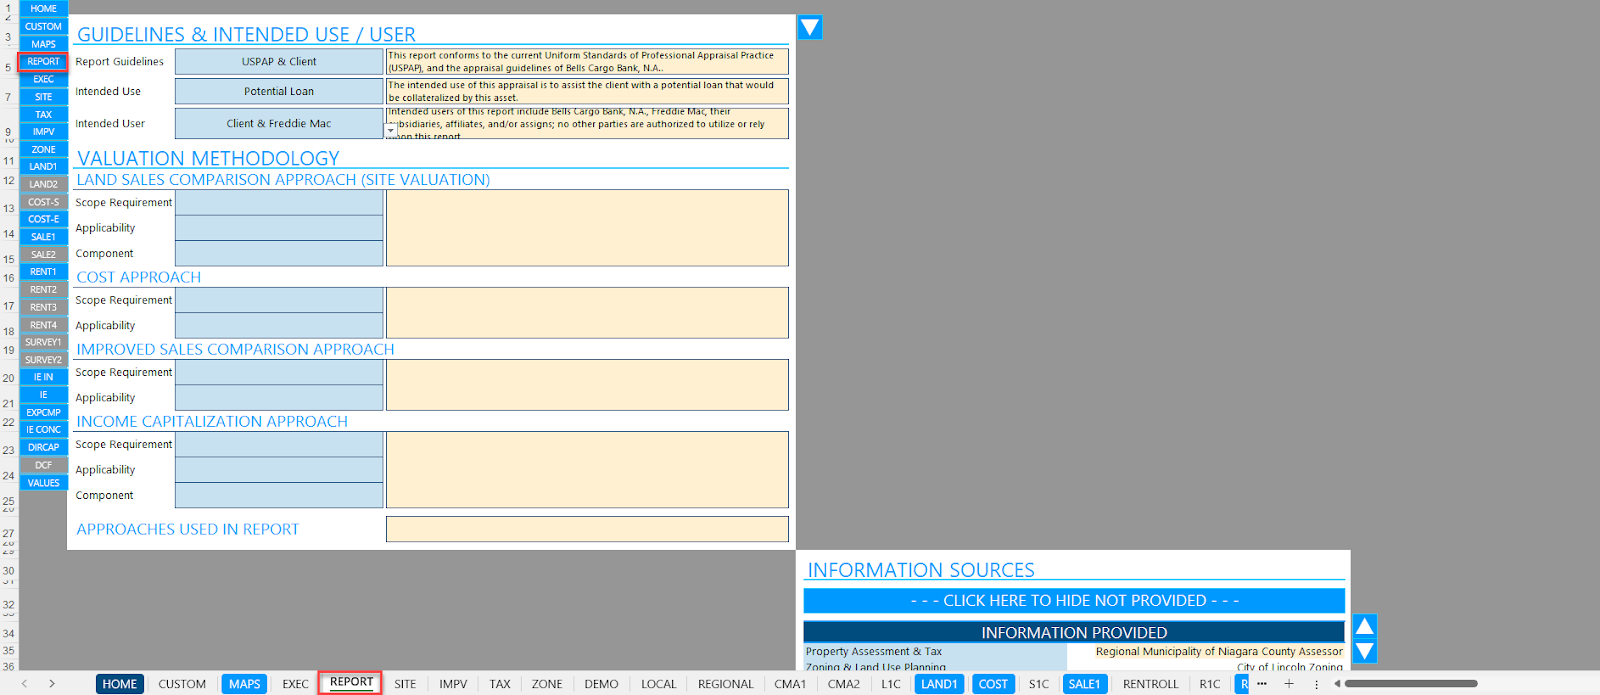Click the down-arrow icon beside Information Provided
The height and width of the screenshot is (695, 1600).
(x=1364, y=651)
